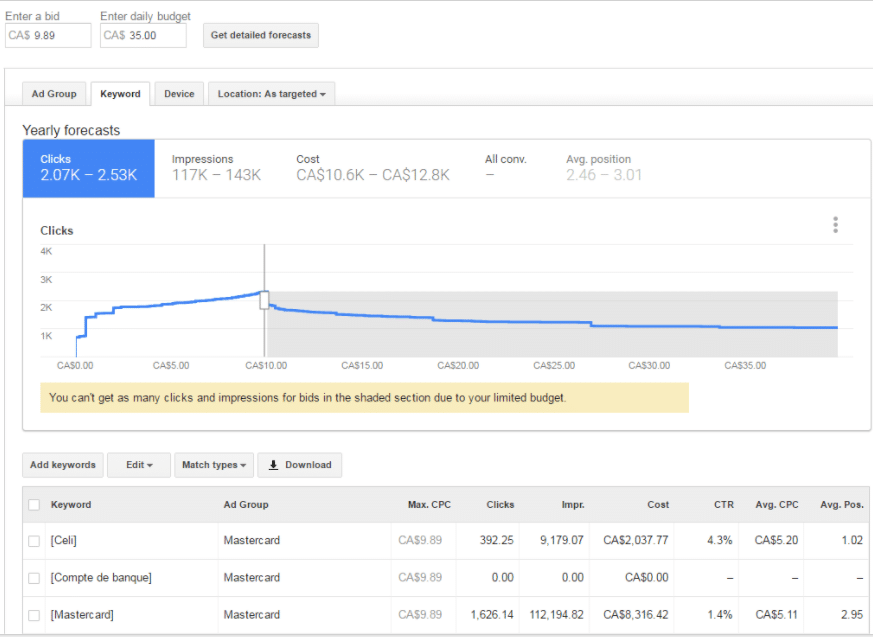Open the Match types dropdown
873x637 pixels.
pos(214,465)
